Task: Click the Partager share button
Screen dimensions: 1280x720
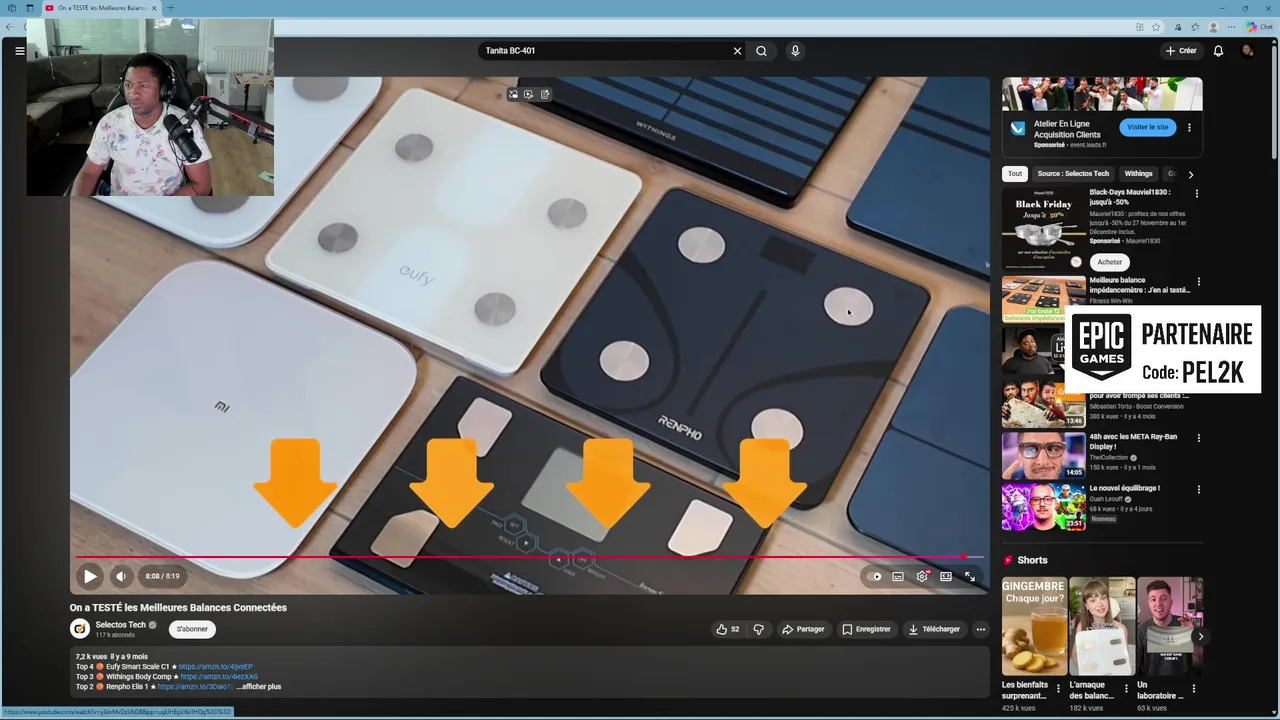Action: pyautogui.click(x=803, y=629)
